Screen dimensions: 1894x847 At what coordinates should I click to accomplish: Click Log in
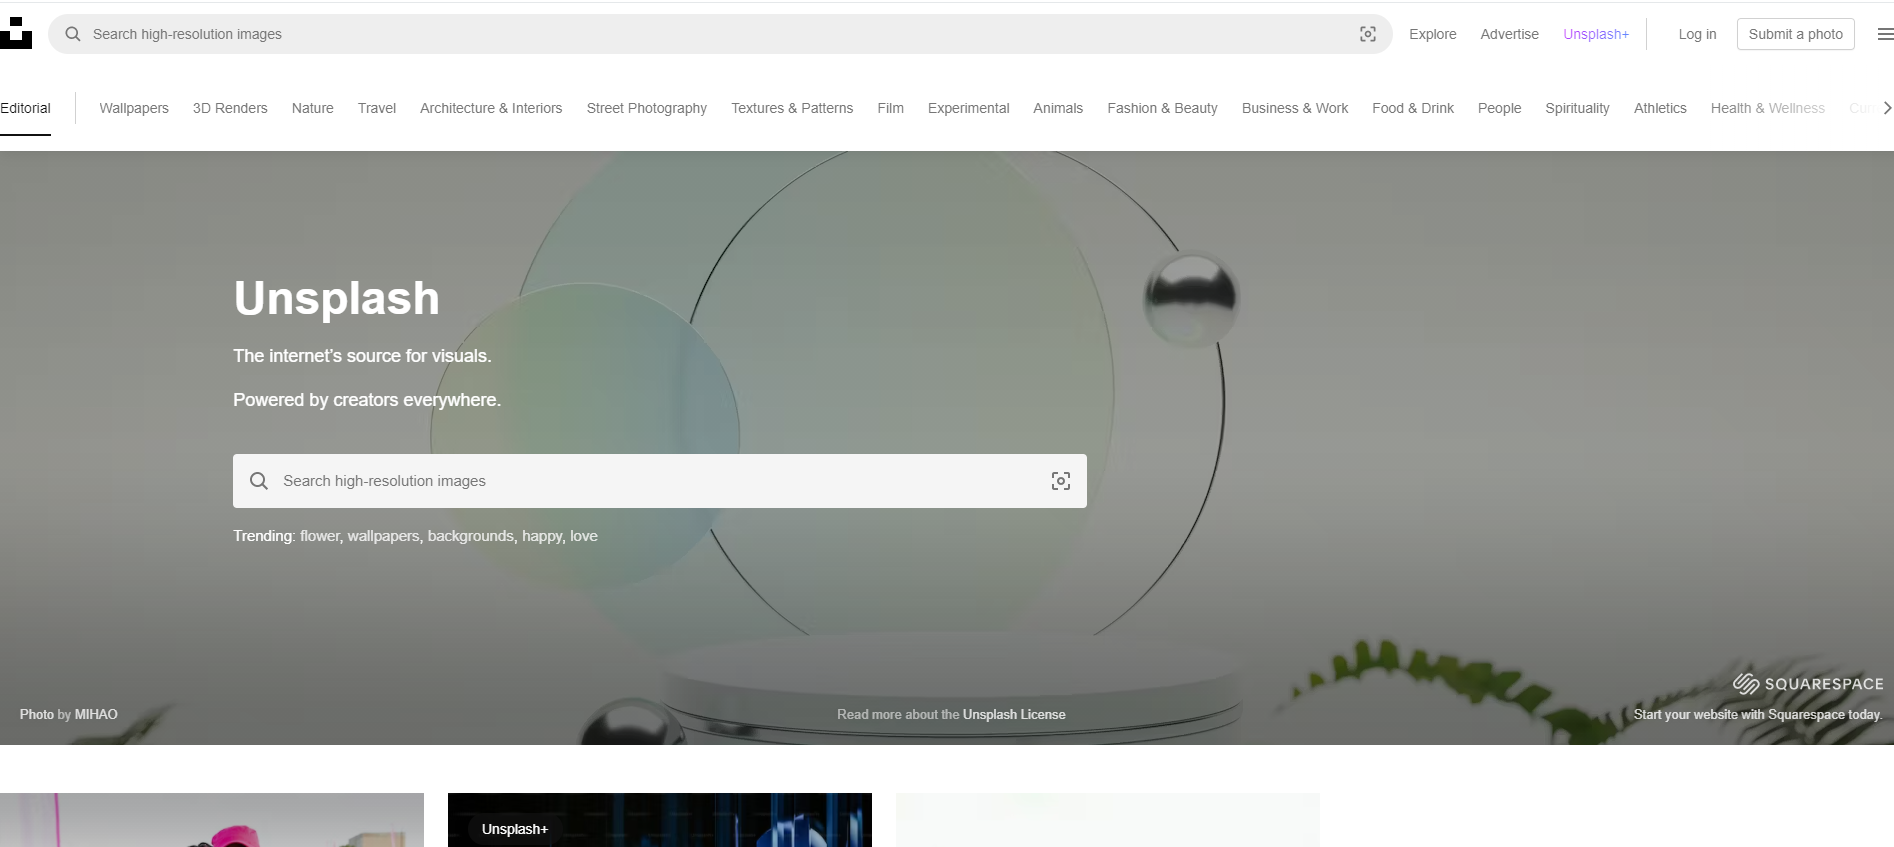pos(1697,34)
